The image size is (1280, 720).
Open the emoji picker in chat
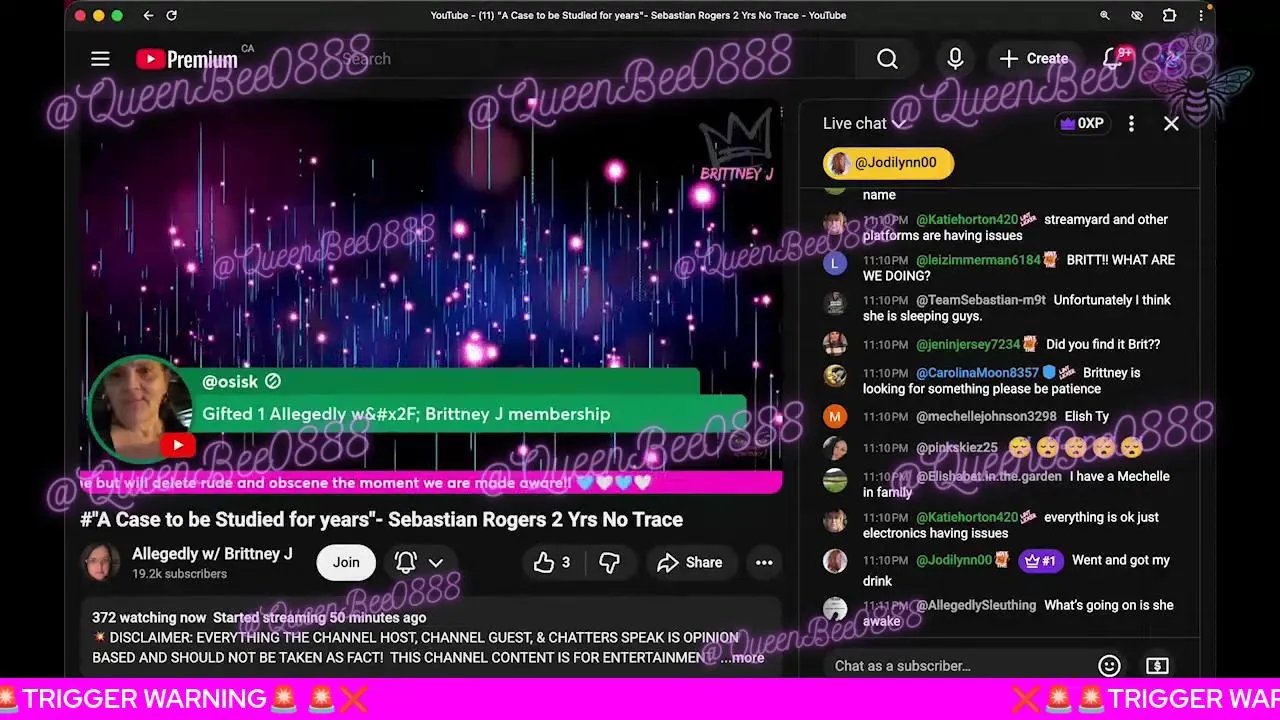tap(1109, 665)
